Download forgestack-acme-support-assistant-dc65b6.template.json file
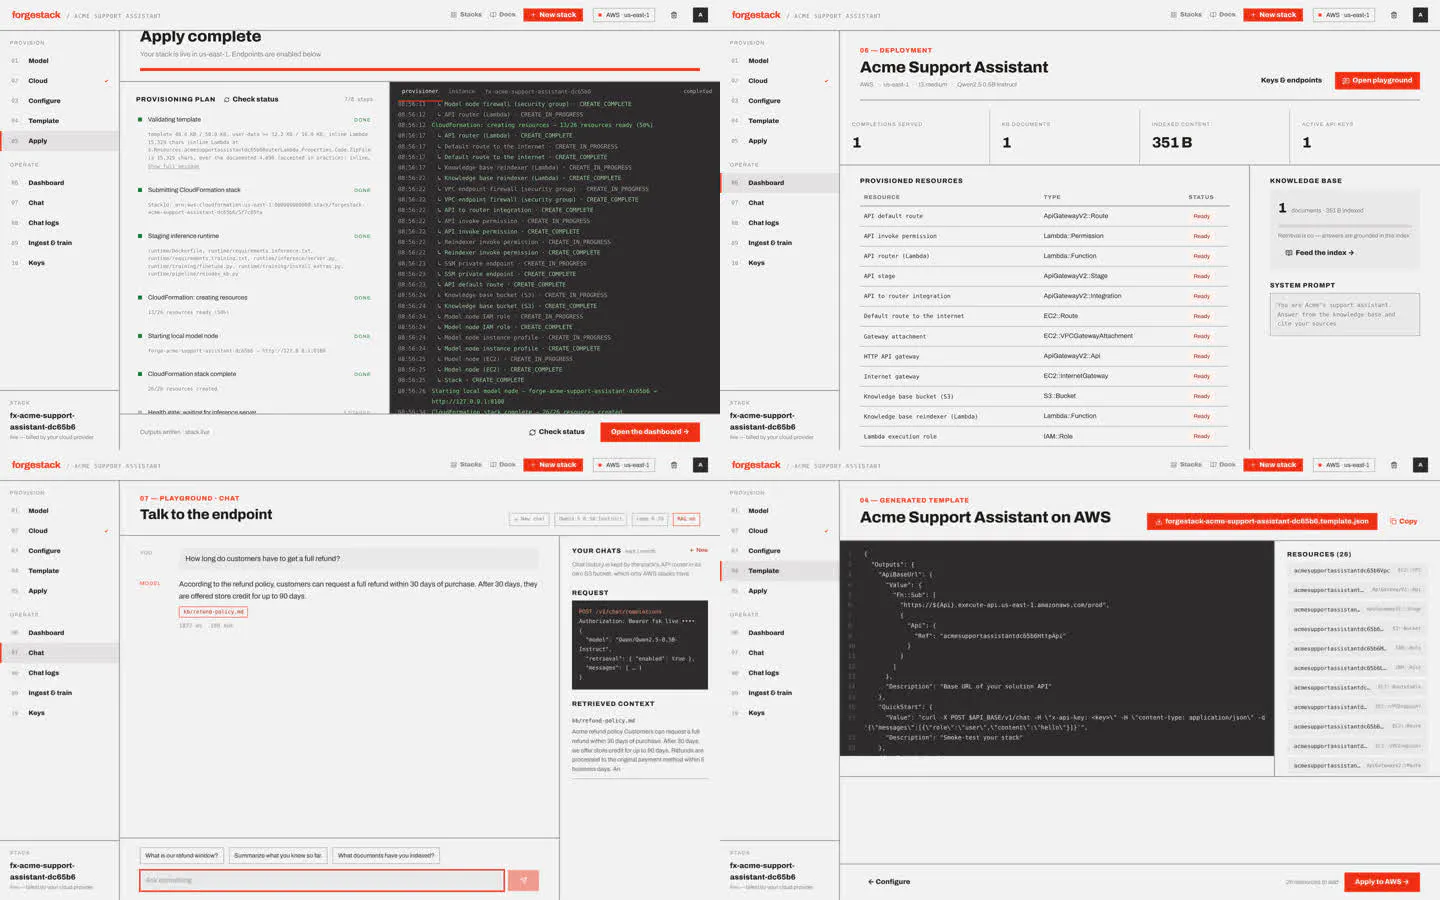Image resolution: width=1440 pixels, height=900 pixels. [x=1262, y=521]
